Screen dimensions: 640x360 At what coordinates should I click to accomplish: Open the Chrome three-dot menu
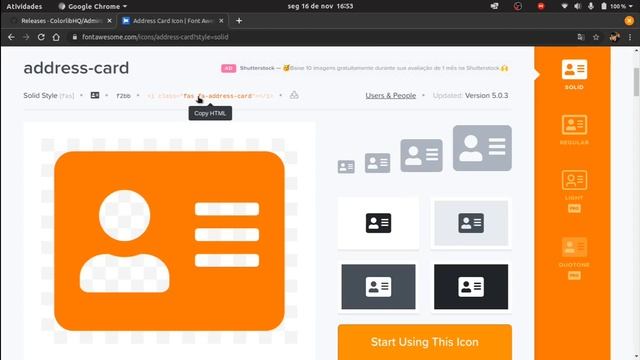pyautogui.click(x=630, y=37)
